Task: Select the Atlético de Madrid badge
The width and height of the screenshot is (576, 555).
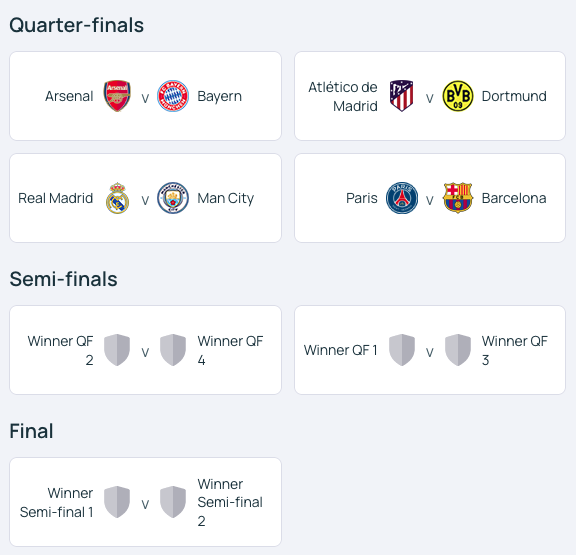Action: click(402, 96)
